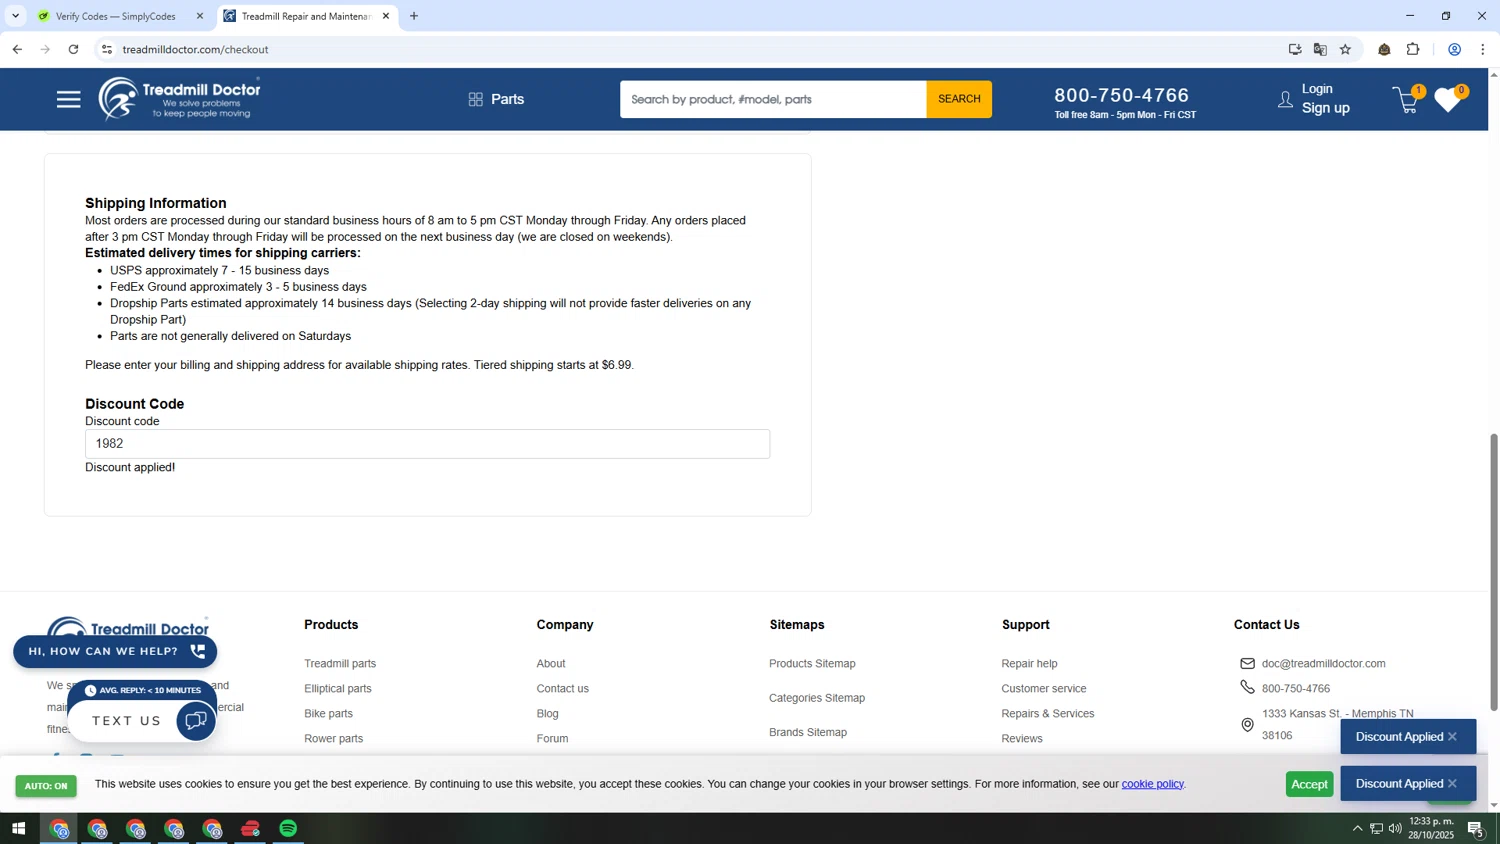Open the Elliptical parts footer link
This screenshot has width=1500, height=844.
[338, 689]
